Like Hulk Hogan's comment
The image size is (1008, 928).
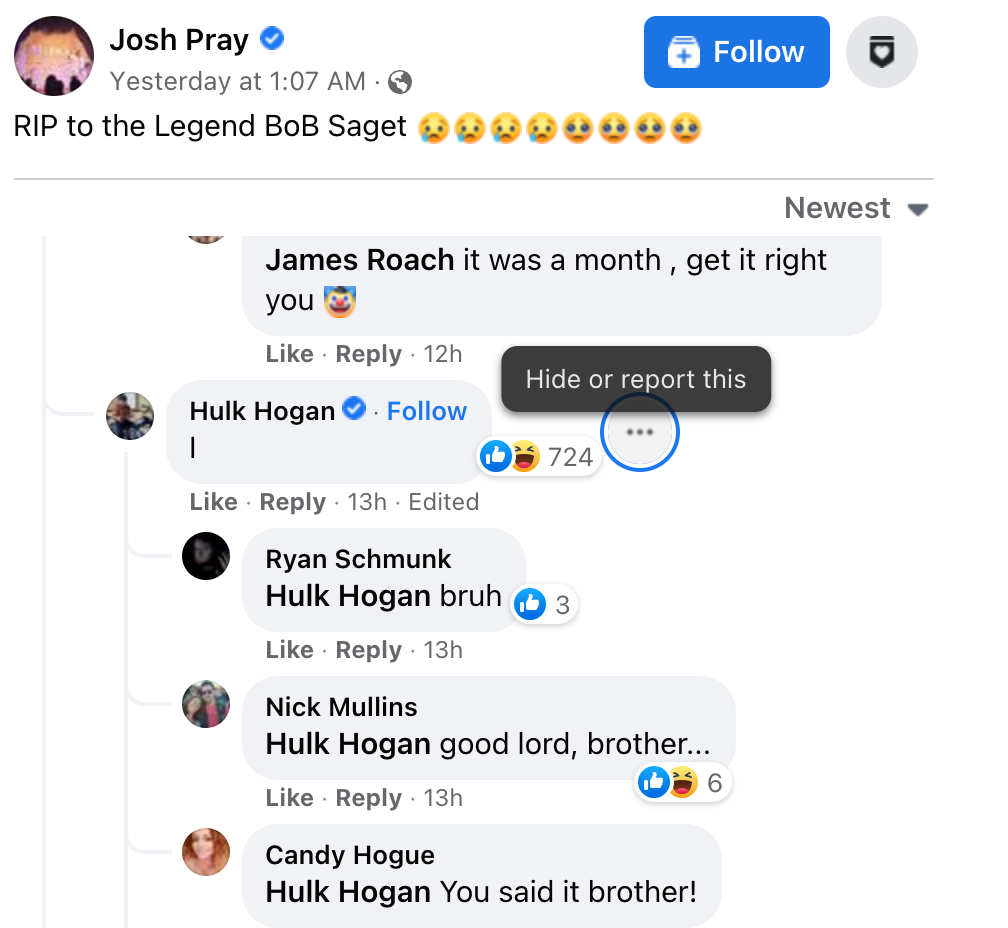pyautogui.click(x=213, y=502)
